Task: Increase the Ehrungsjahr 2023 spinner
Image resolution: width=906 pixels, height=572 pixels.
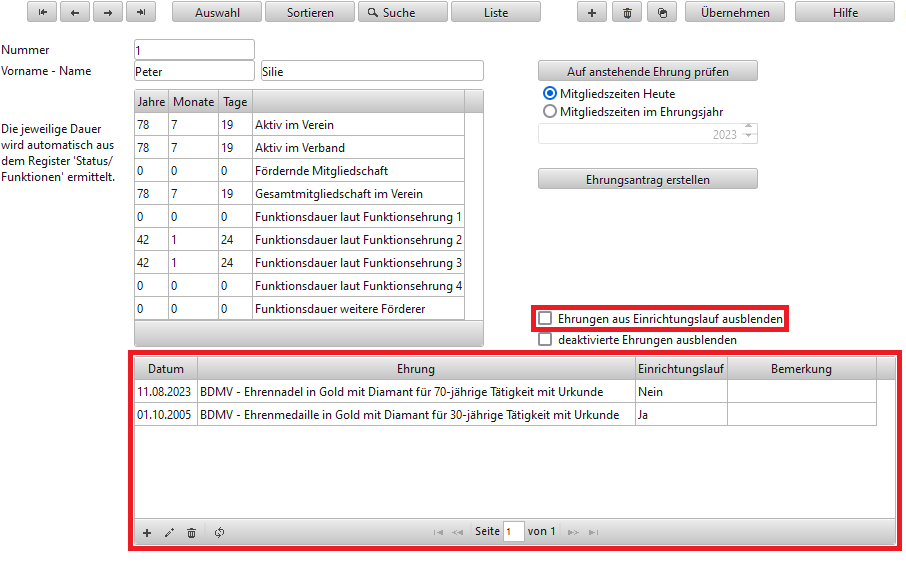Action: pos(749,129)
